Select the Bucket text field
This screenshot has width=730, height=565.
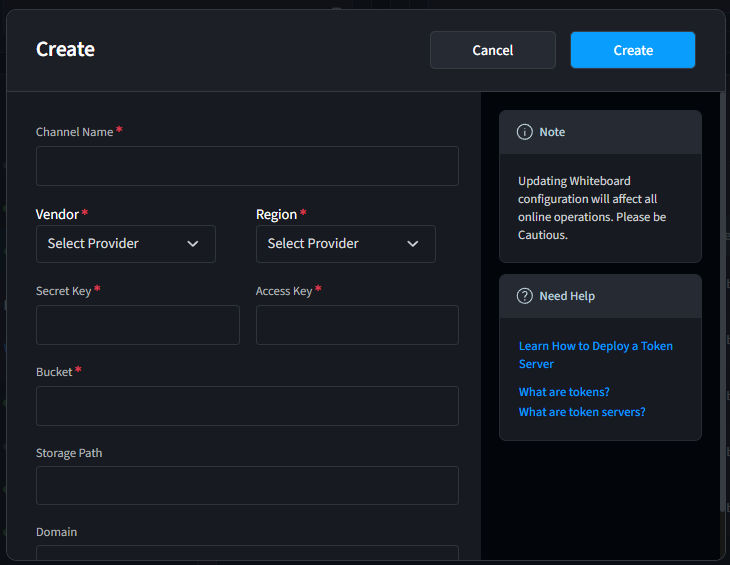tap(247, 406)
